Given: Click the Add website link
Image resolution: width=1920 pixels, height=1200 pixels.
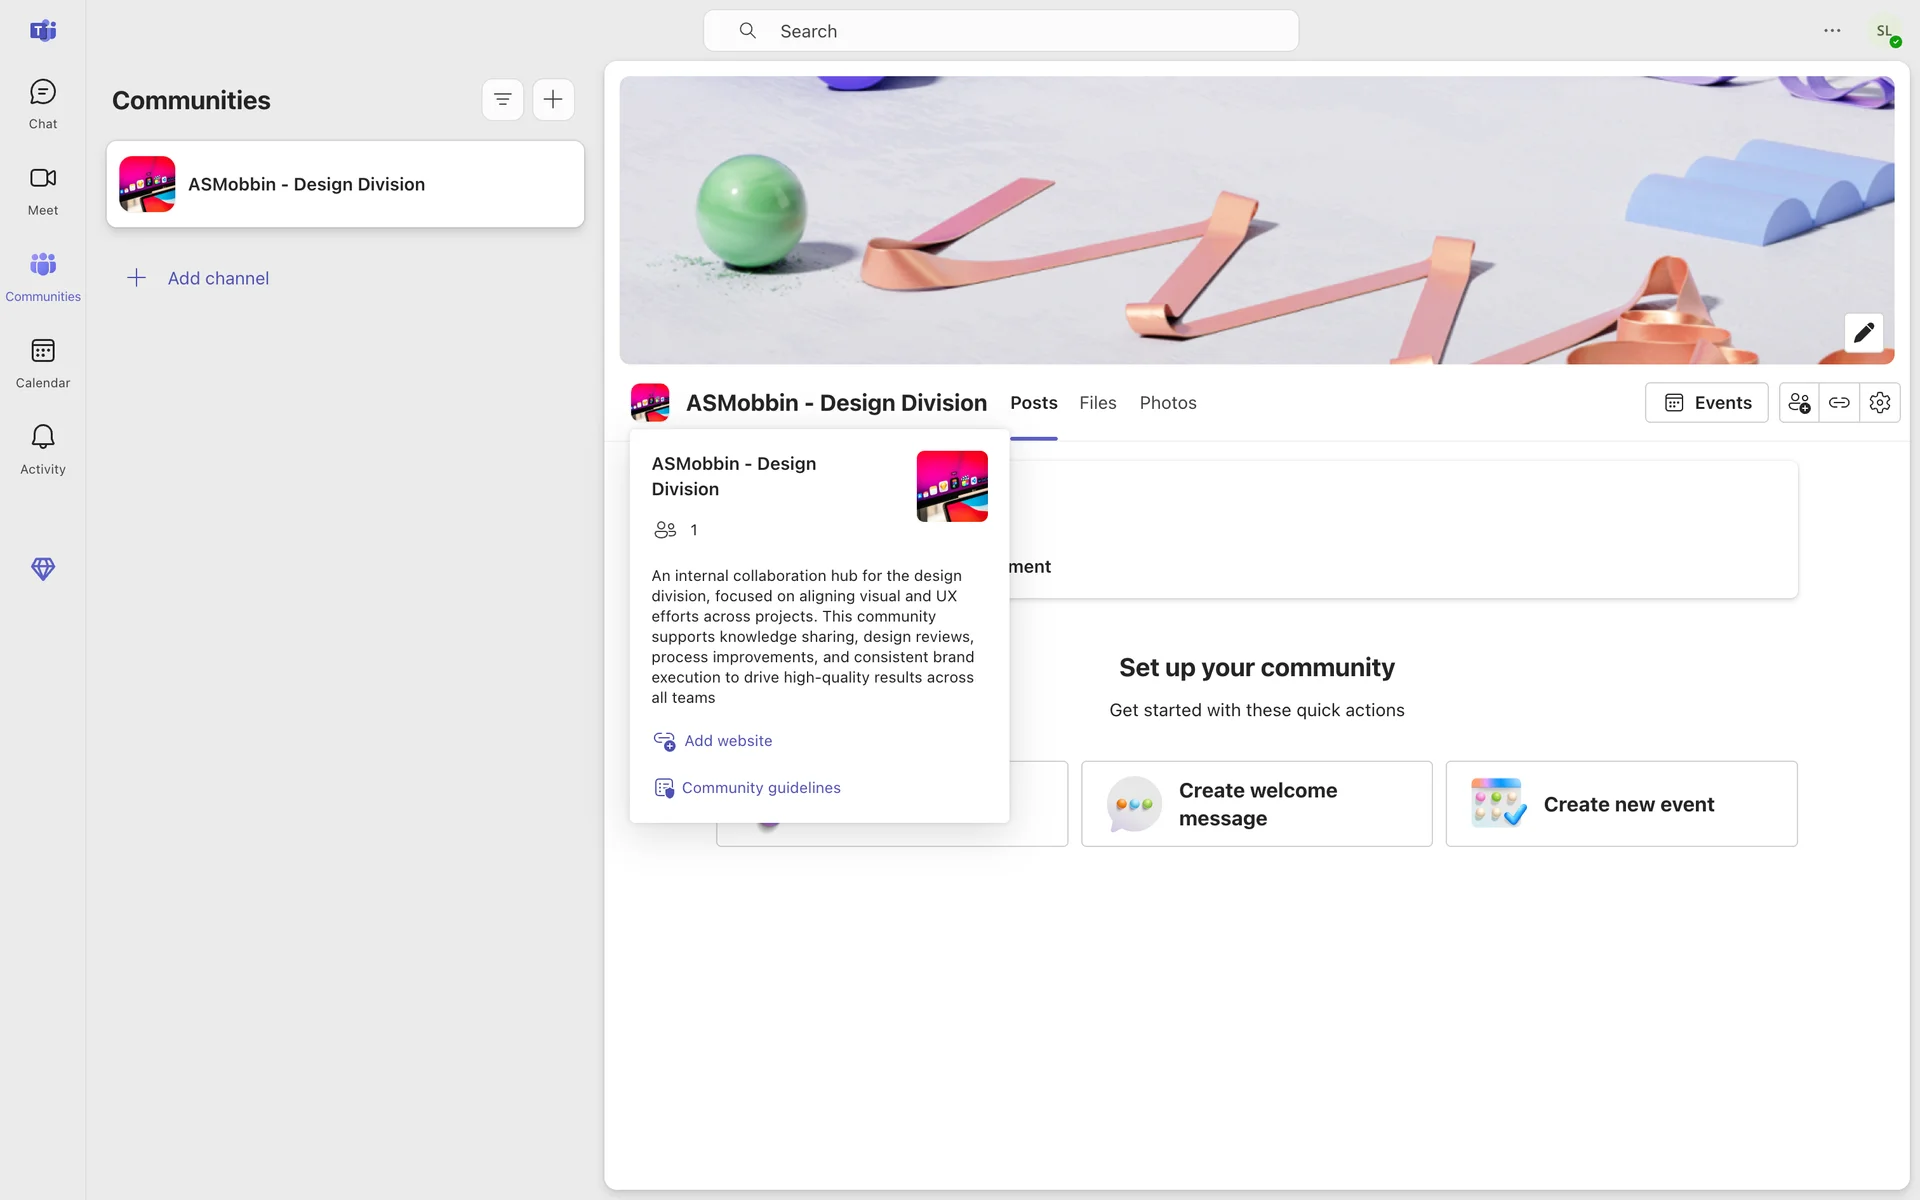Looking at the screenshot, I should (727, 741).
